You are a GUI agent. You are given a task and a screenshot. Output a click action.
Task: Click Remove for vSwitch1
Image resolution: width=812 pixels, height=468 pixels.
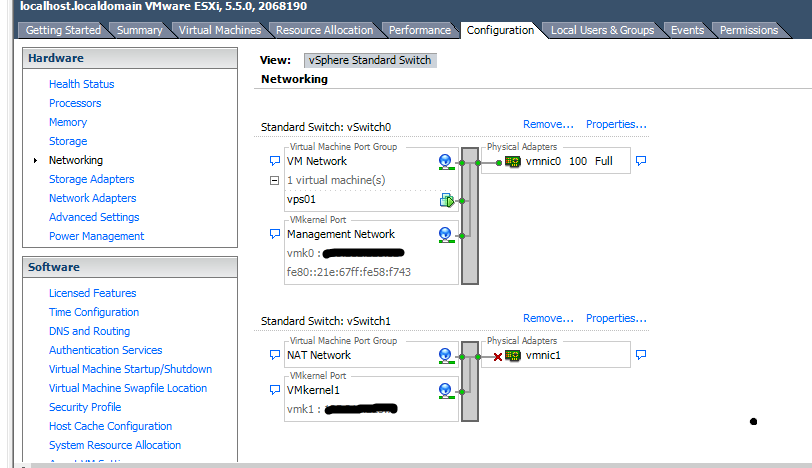[548, 318]
